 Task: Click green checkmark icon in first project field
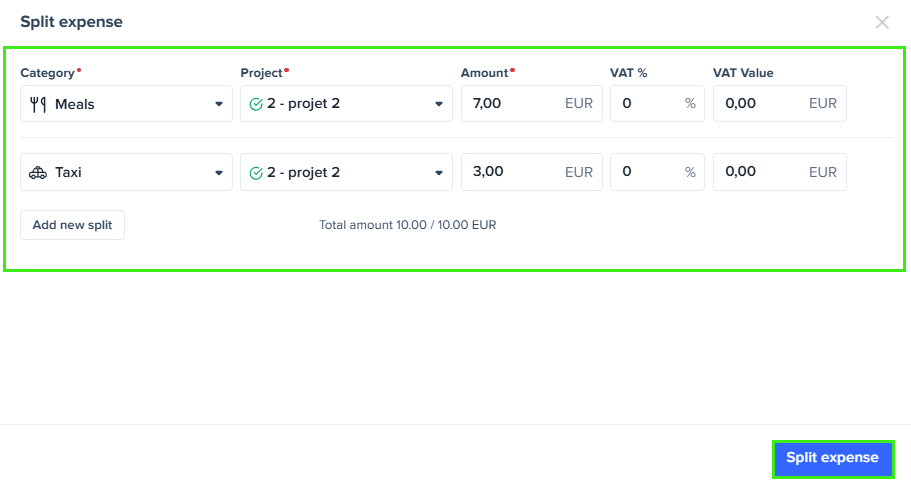[256, 105]
